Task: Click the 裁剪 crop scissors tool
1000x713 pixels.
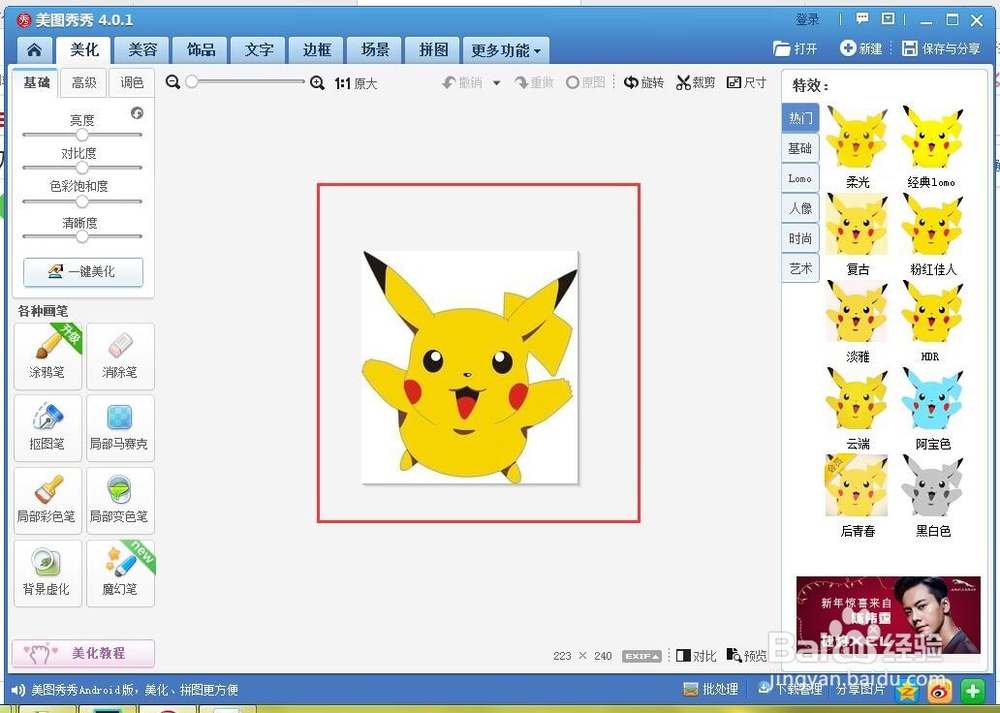Action: pos(696,82)
